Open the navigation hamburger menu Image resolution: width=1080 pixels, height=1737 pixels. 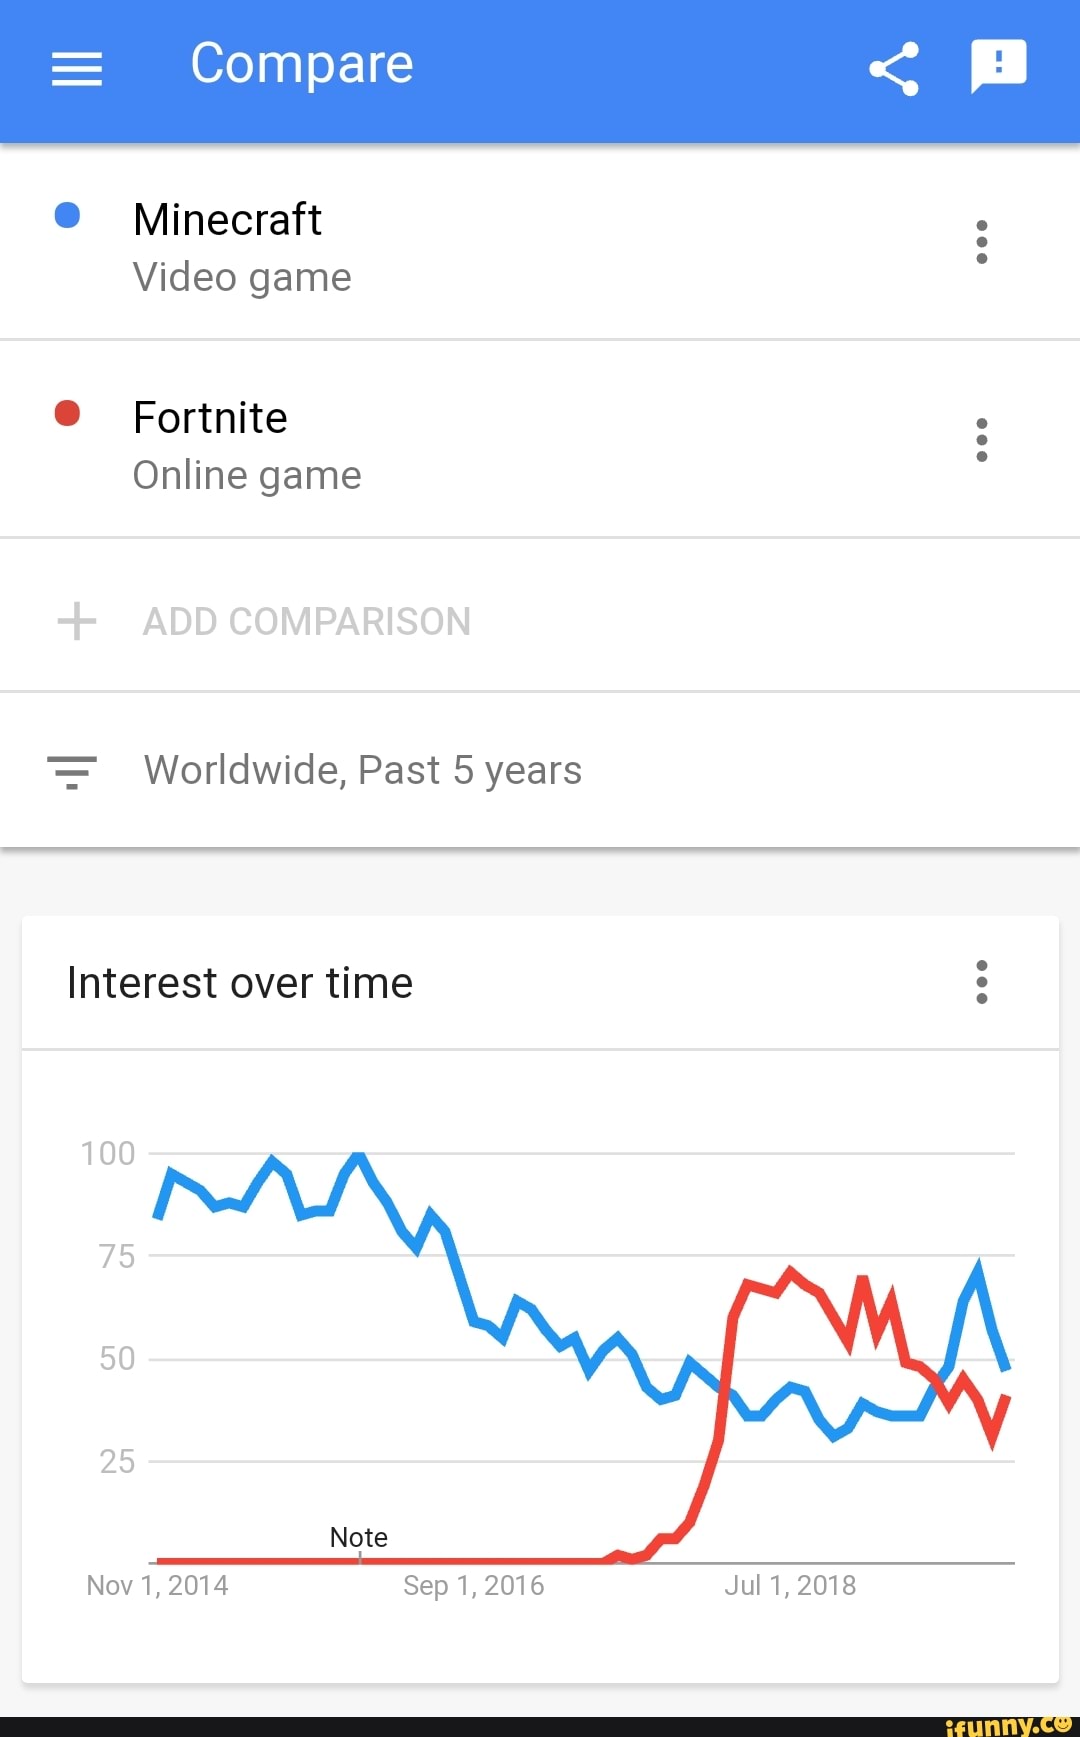point(75,68)
